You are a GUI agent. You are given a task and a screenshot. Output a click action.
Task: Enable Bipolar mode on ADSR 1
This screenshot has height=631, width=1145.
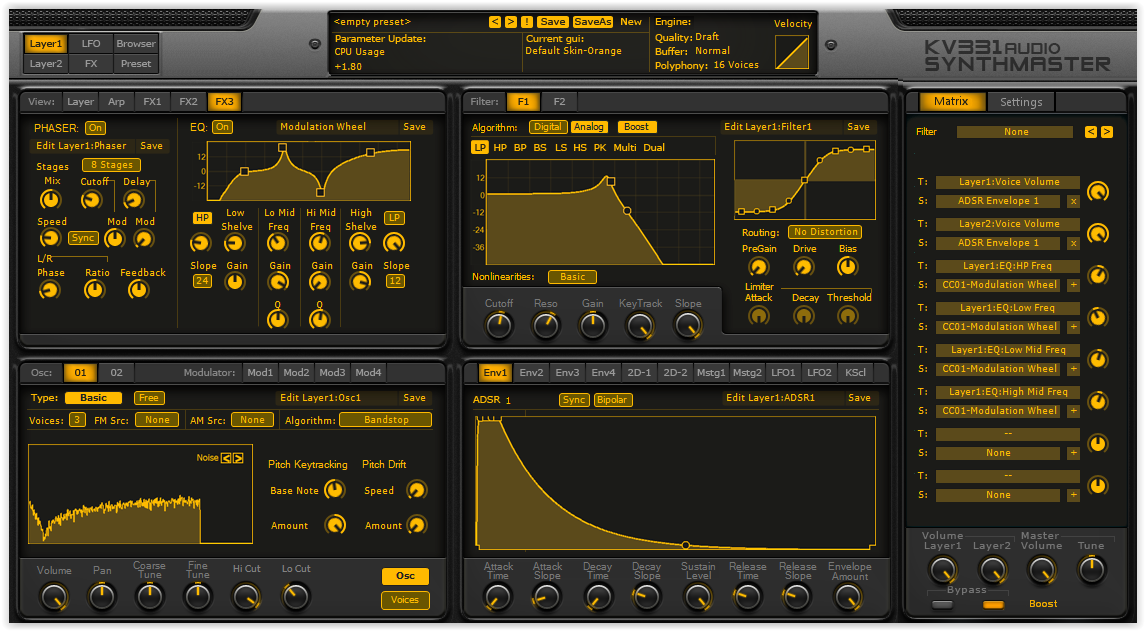(613, 399)
